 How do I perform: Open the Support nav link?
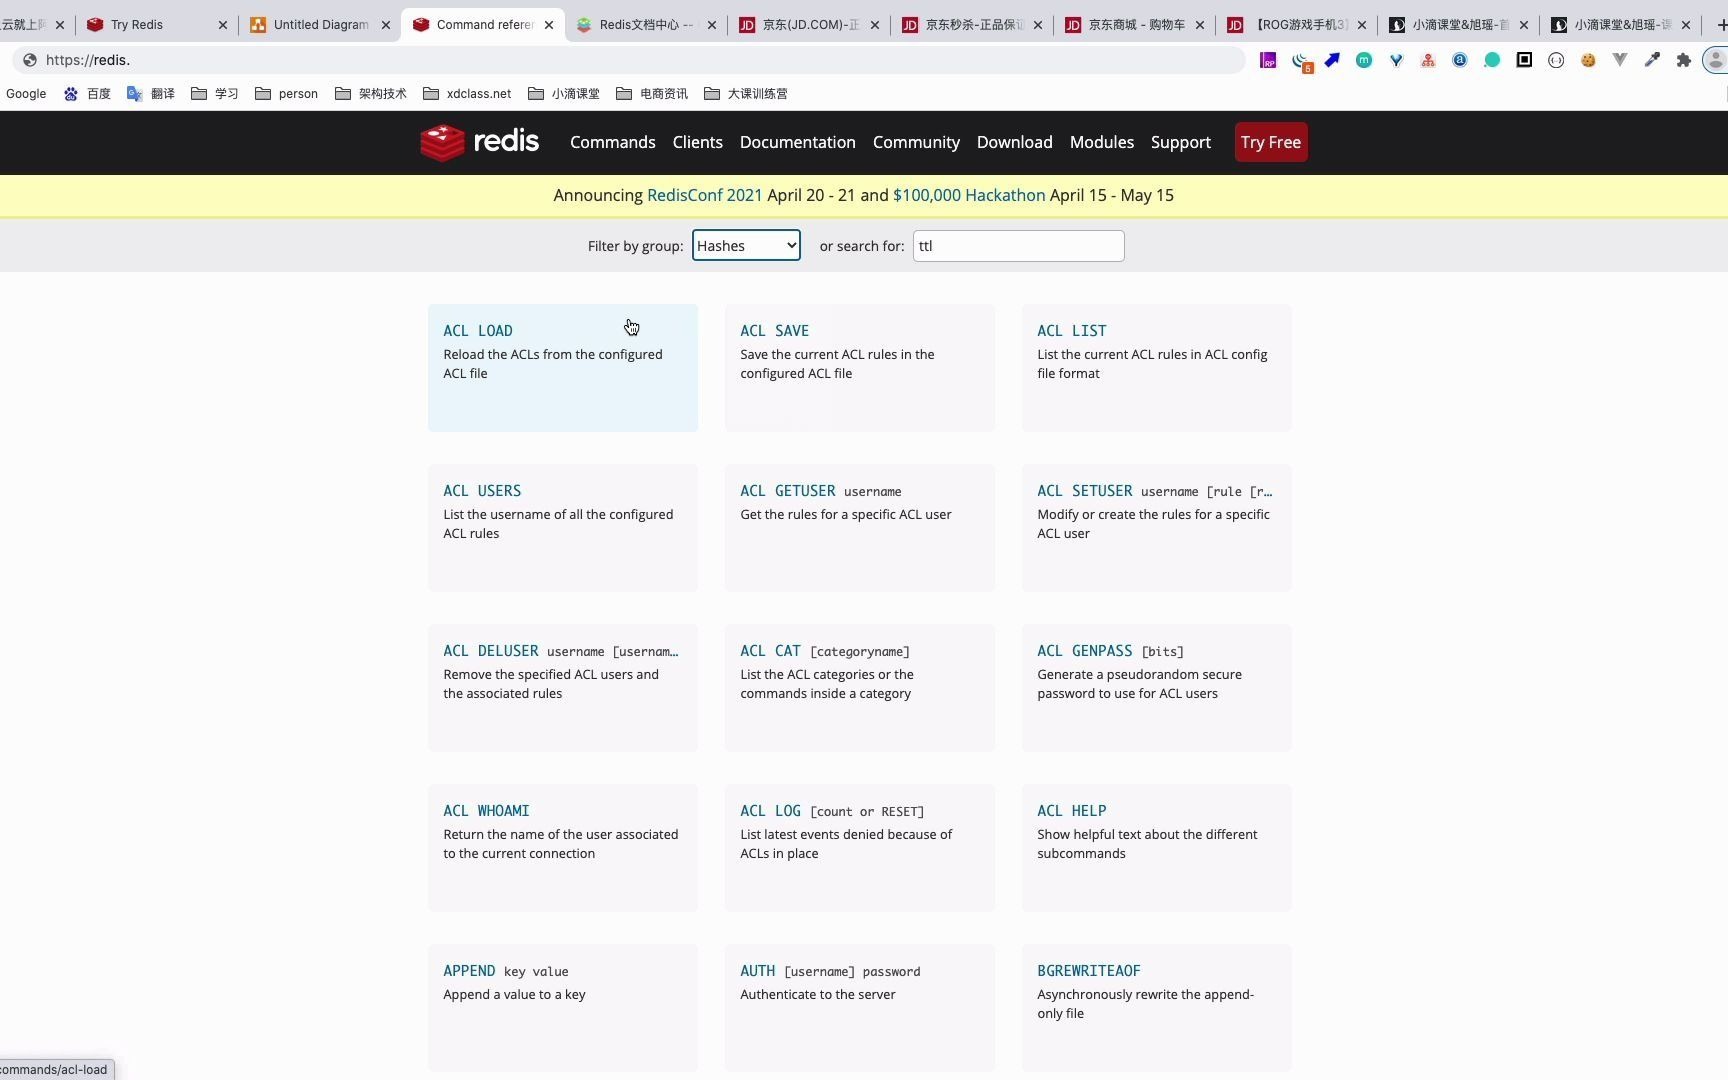coord(1181,142)
